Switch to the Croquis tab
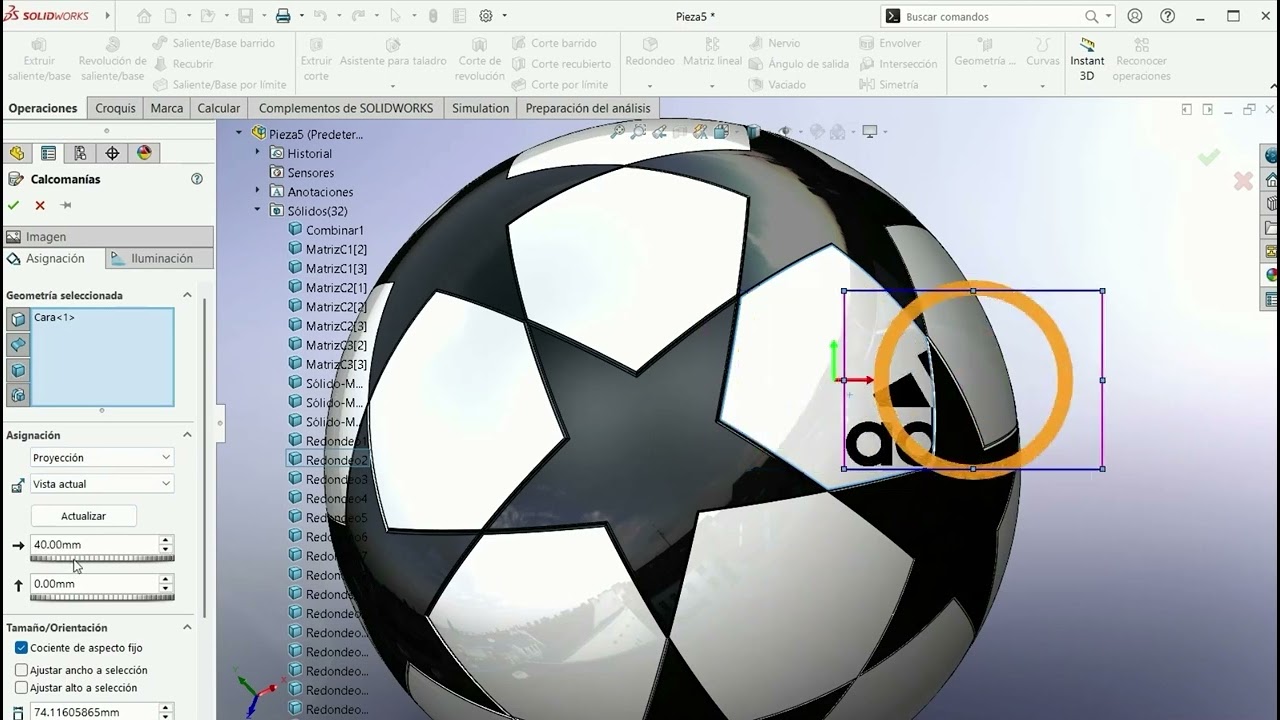The height and width of the screenshot is (720, 1280). 115,108
